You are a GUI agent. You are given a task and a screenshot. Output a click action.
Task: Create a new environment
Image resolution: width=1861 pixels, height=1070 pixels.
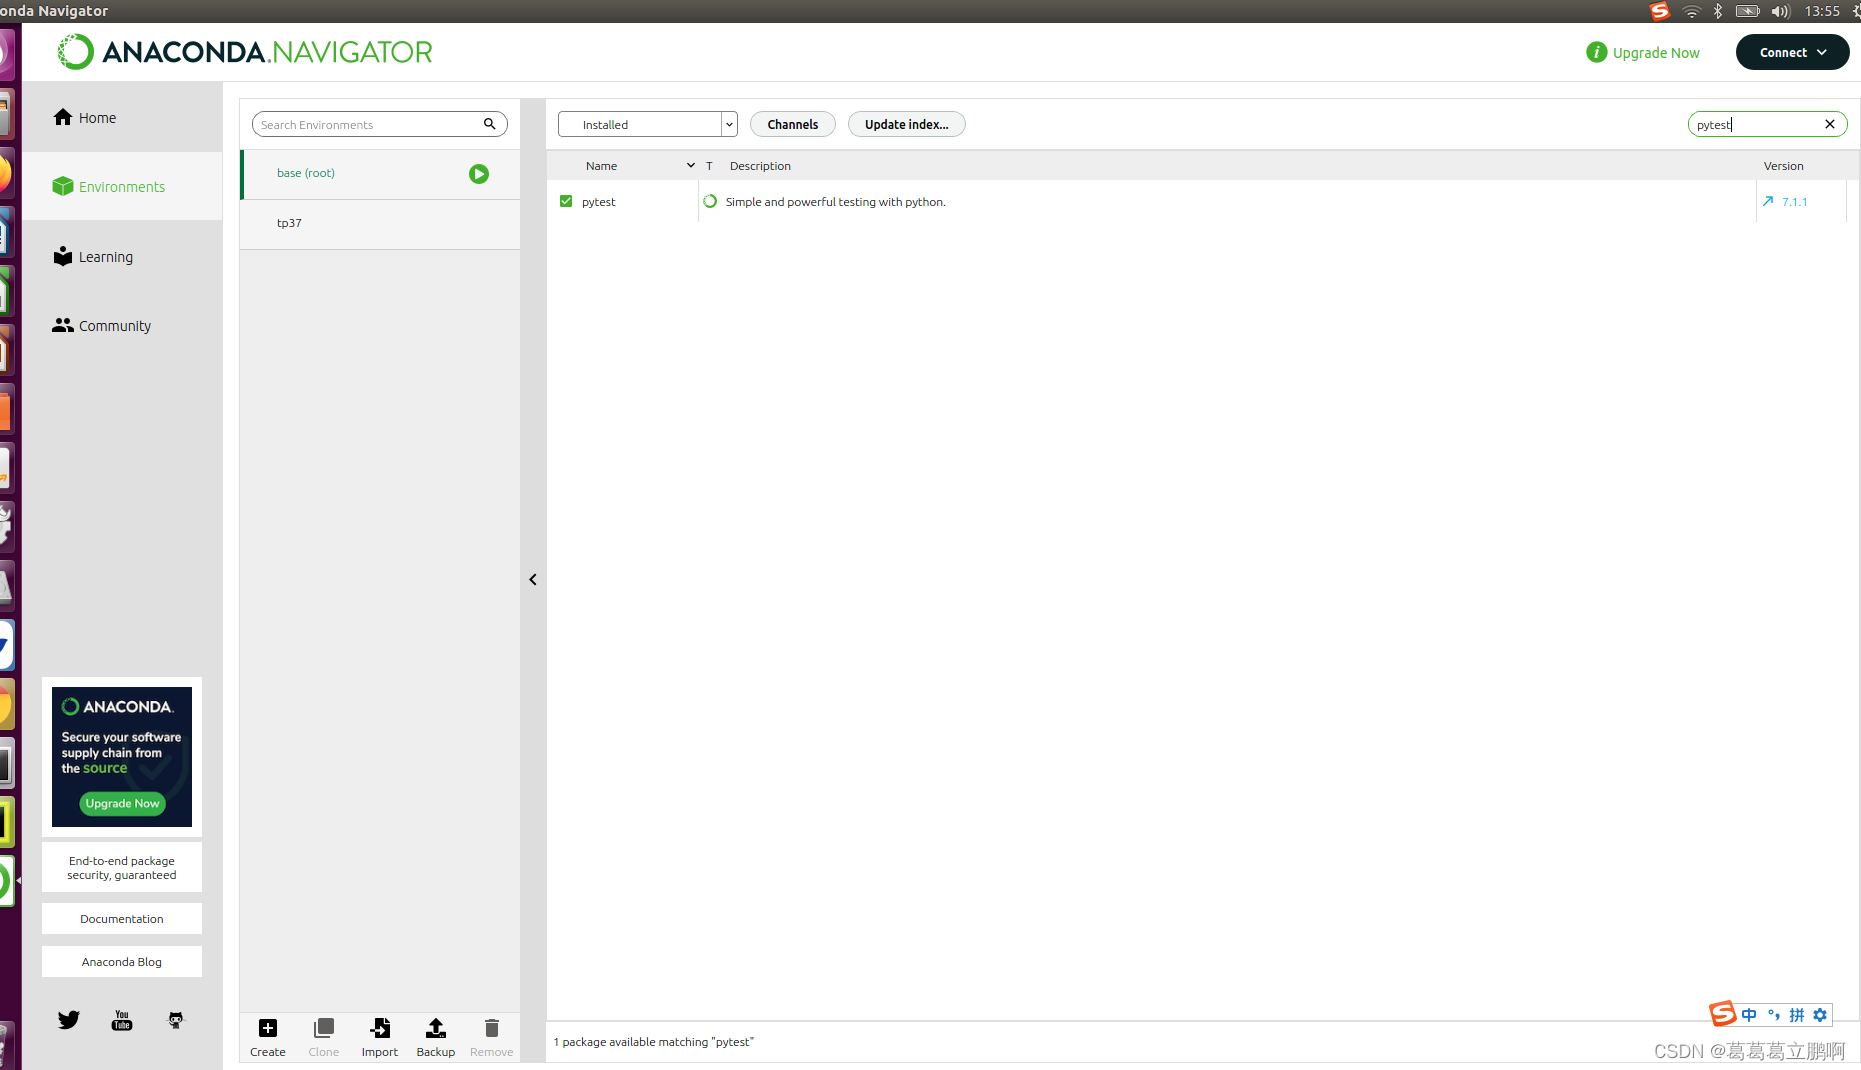click(268, 1037)
